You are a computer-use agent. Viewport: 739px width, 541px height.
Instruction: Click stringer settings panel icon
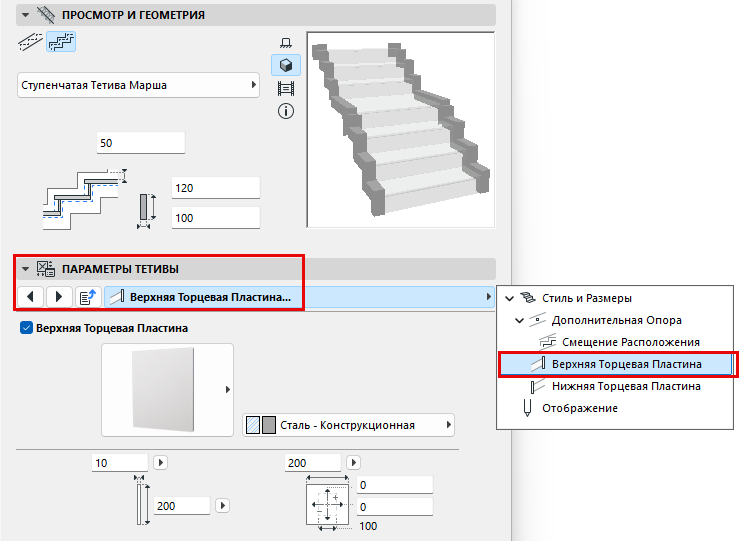46,269
